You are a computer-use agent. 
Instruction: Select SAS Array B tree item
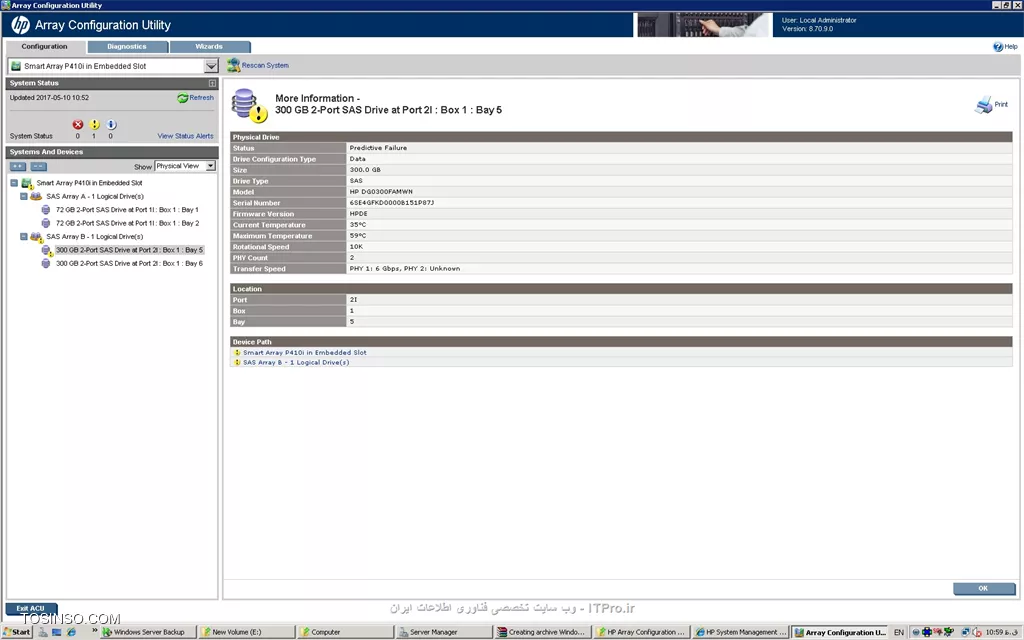pos(95,237)
